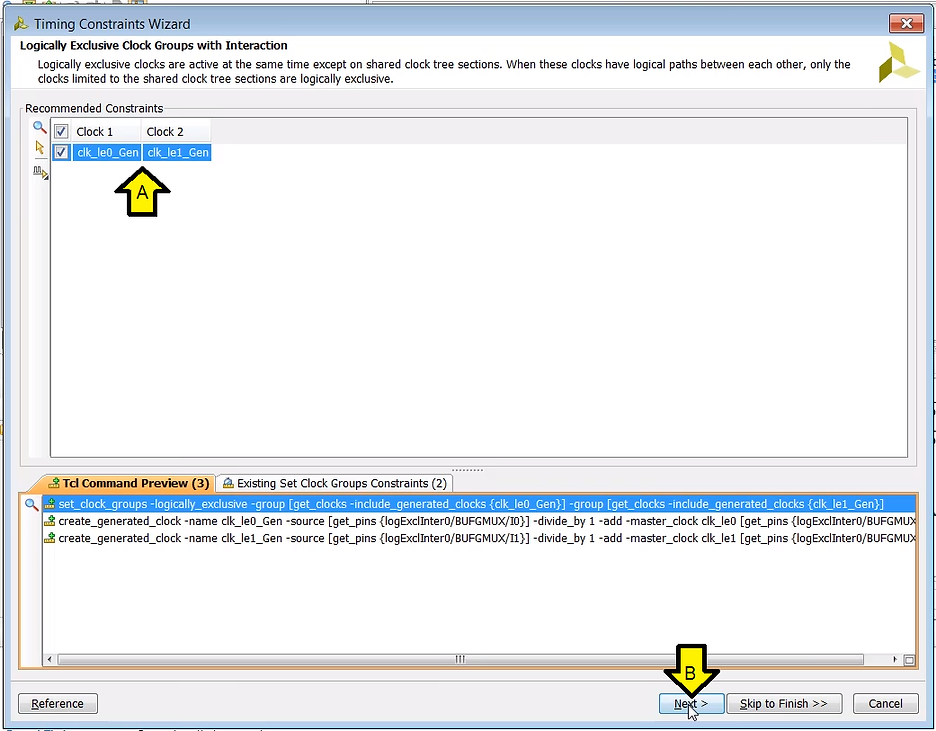Sort by the Clock 1 column header
Viewport: 936px width, 731px height.
[x=103, y=131]
